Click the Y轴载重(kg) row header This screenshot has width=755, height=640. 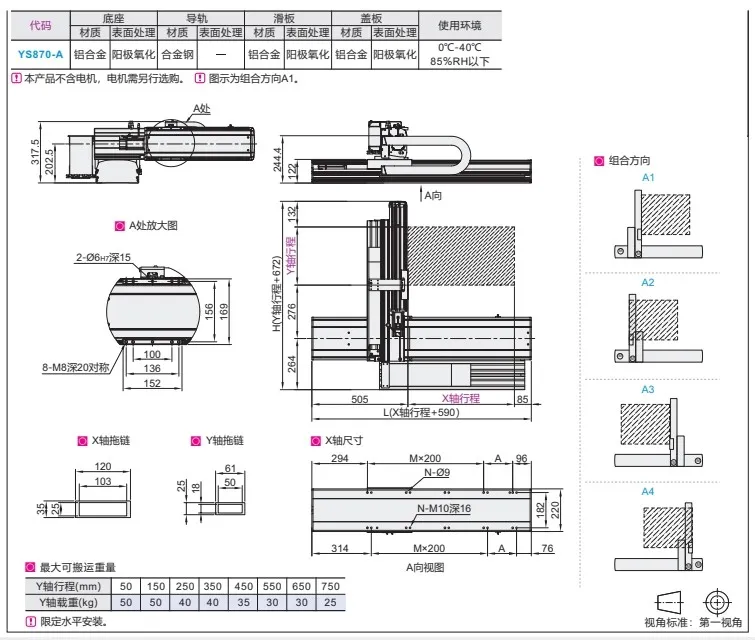[x=62, y=601]
